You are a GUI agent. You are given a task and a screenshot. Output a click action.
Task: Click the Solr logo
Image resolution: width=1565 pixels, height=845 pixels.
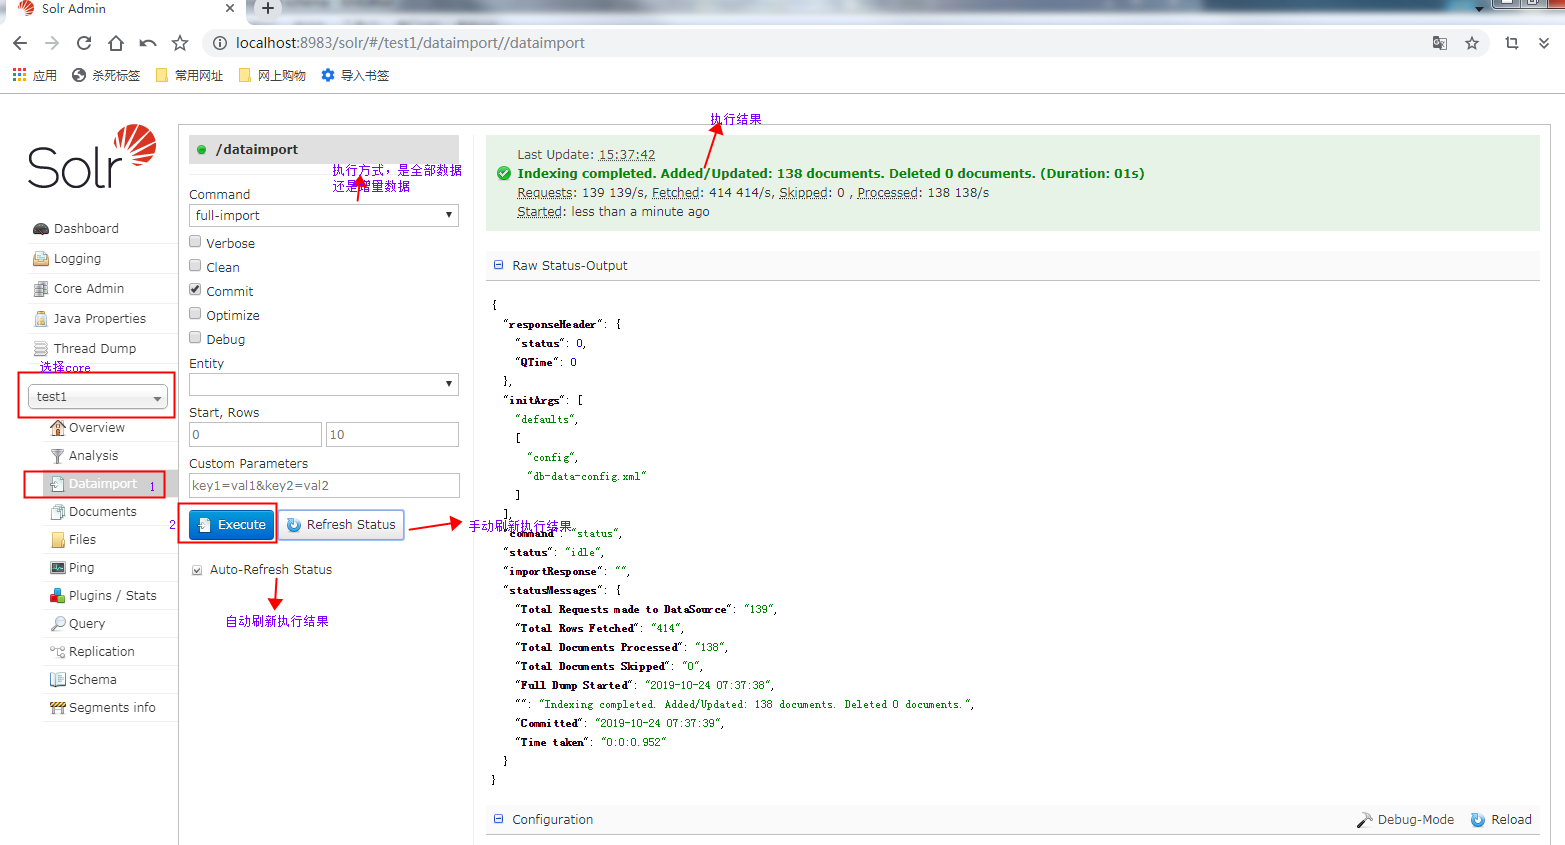coord(92,157)
